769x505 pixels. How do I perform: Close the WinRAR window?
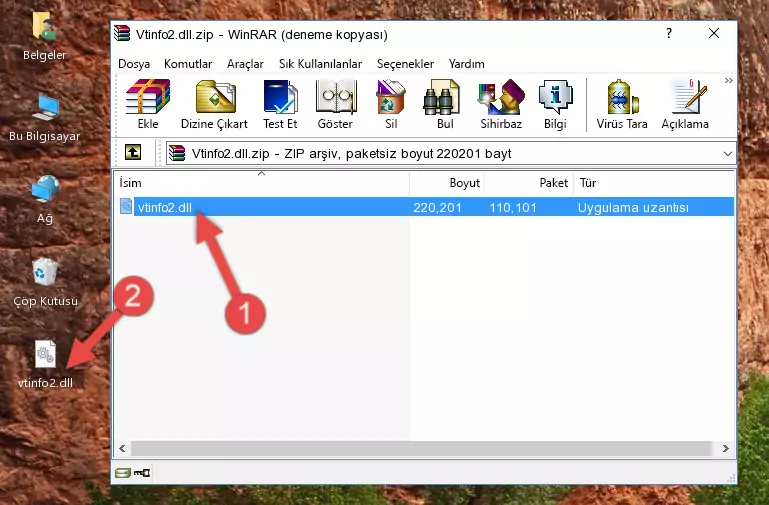pos(714,33)
